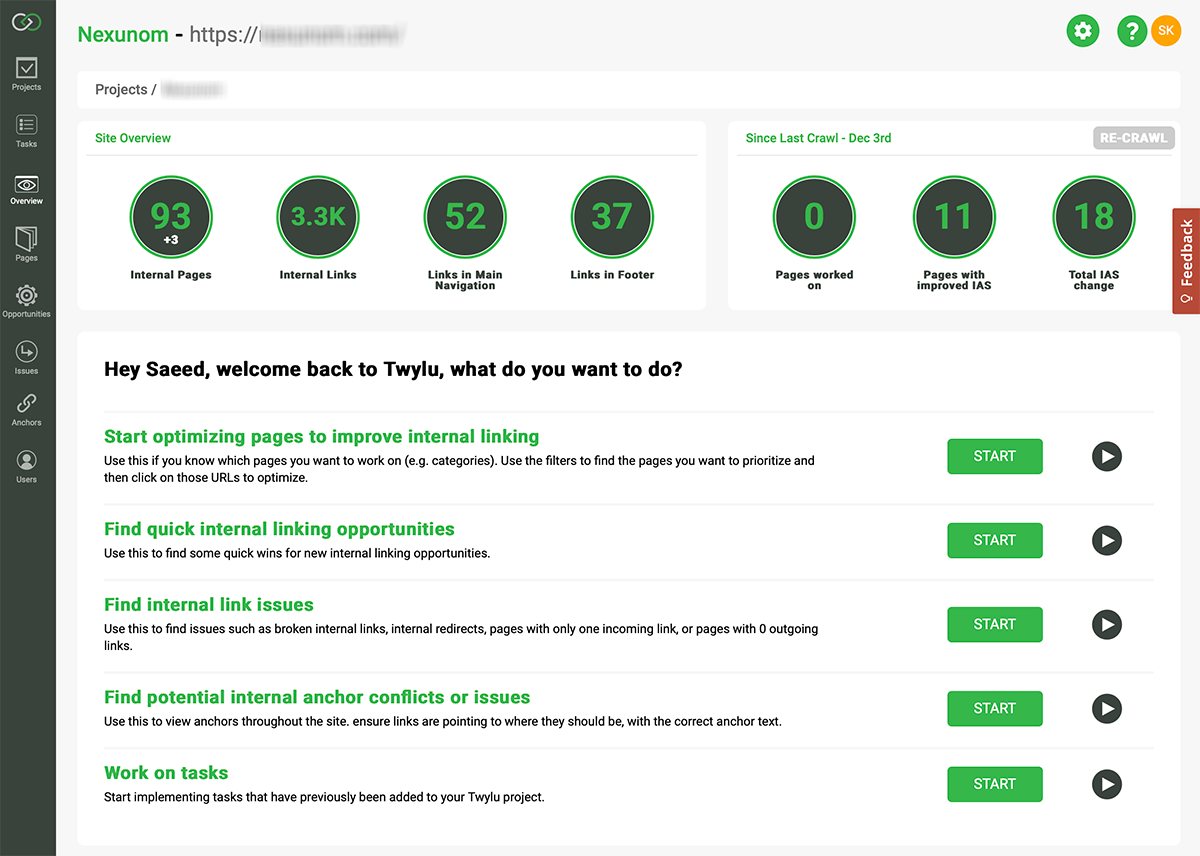Click the Nexunom project title
Viewport: 1200px width, 856px height.
coord(123,34)
